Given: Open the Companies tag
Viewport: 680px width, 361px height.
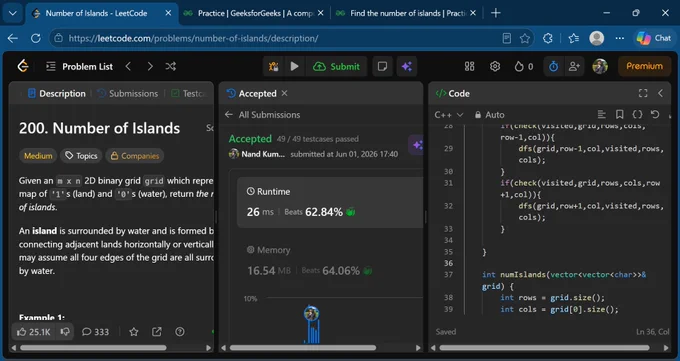Looking at the screenshot, I should click(134, 156).
